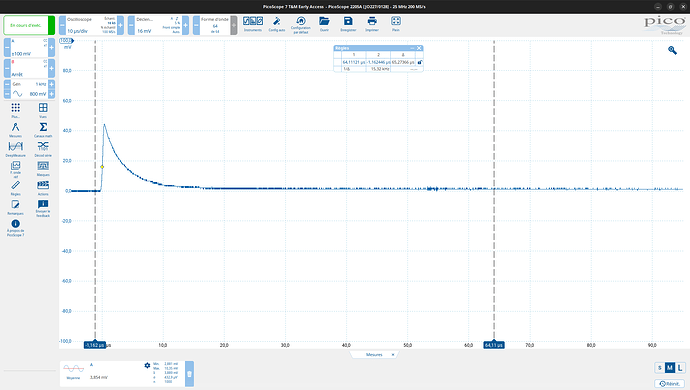Open the Déclenchement trigger settings panel
This screenshot has width=690, height=390.
[158, 25]
